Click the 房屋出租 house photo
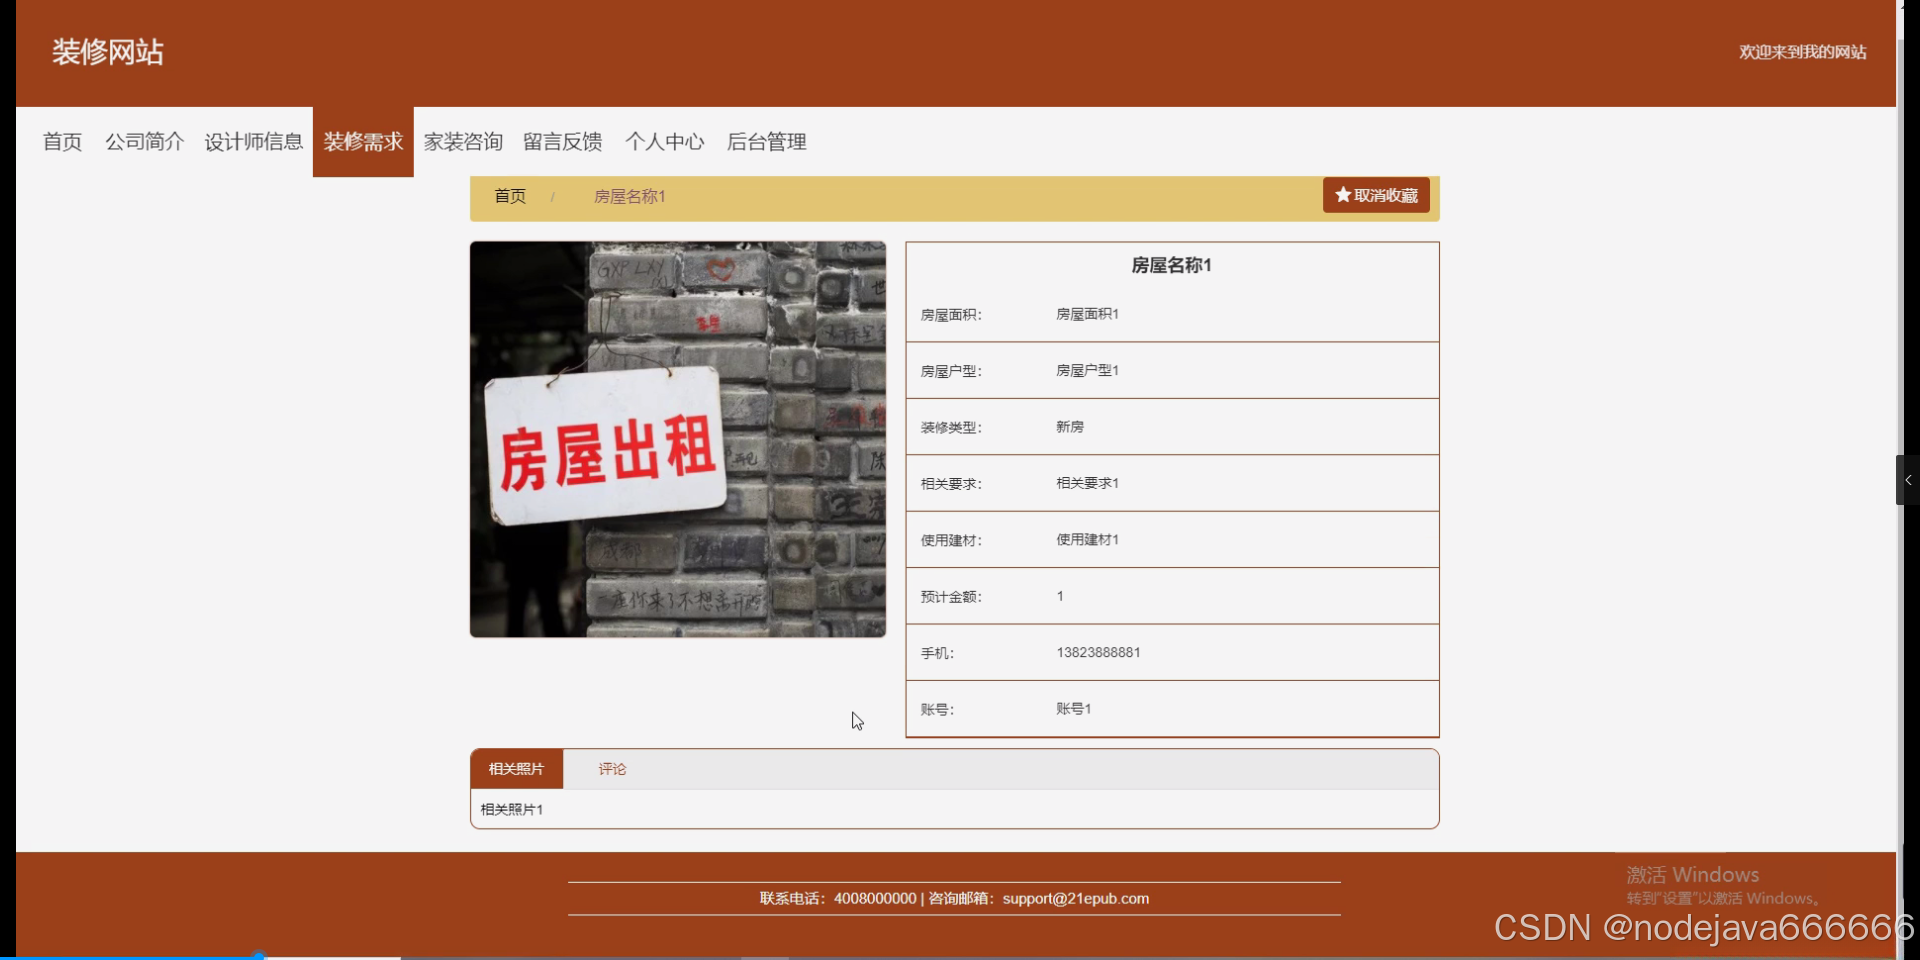 pos(678,439)
